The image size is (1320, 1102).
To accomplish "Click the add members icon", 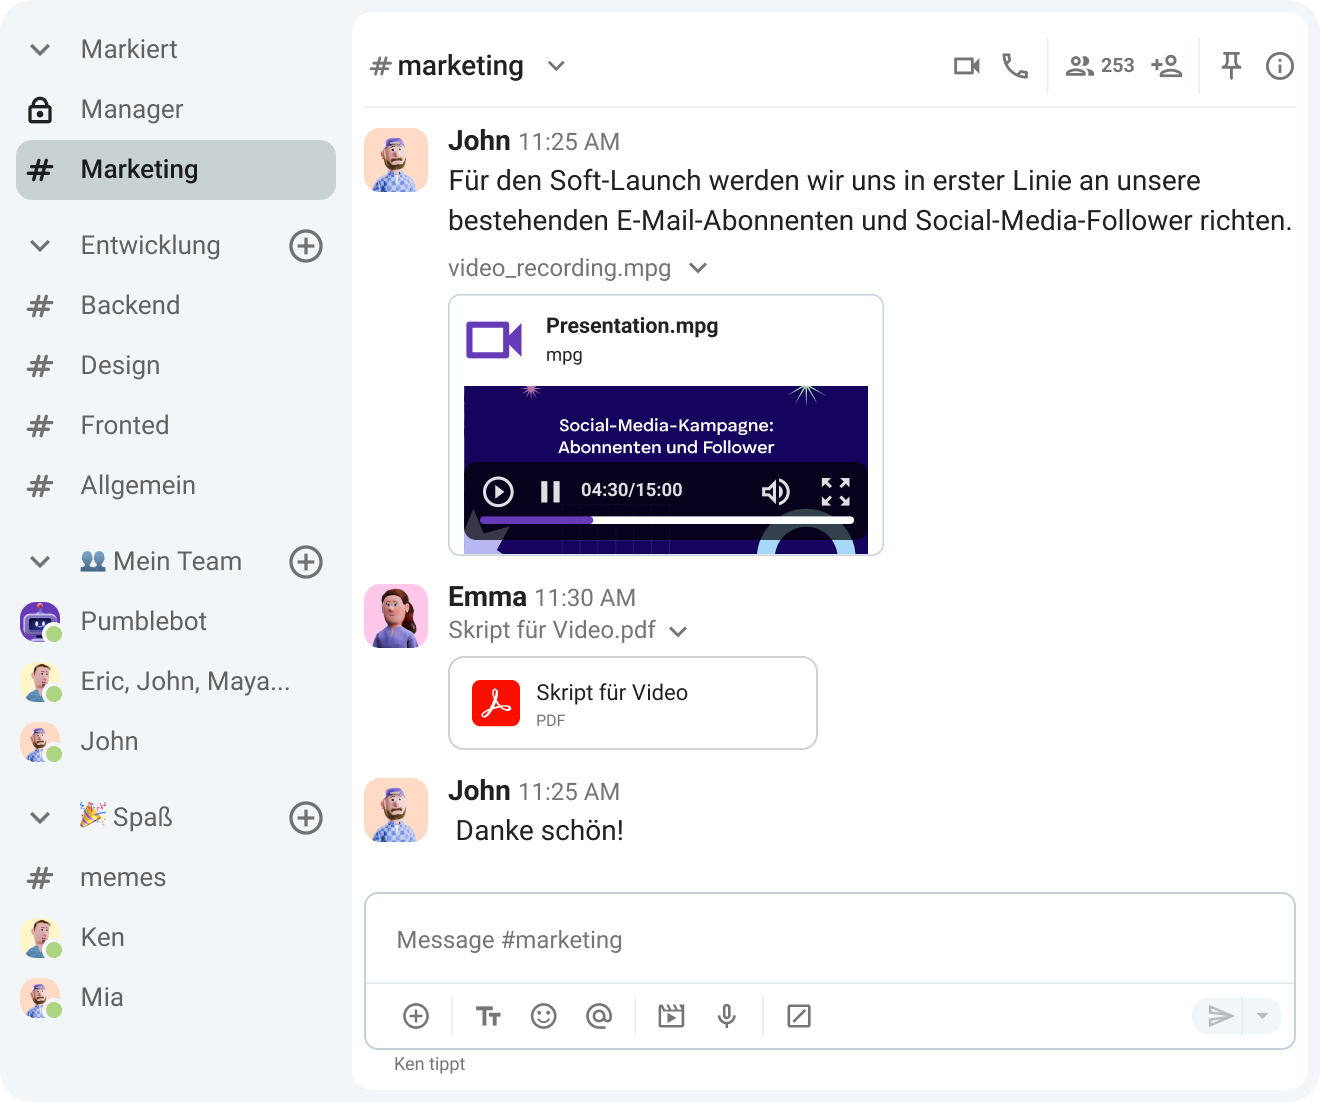I will [x=1166, y=66].
